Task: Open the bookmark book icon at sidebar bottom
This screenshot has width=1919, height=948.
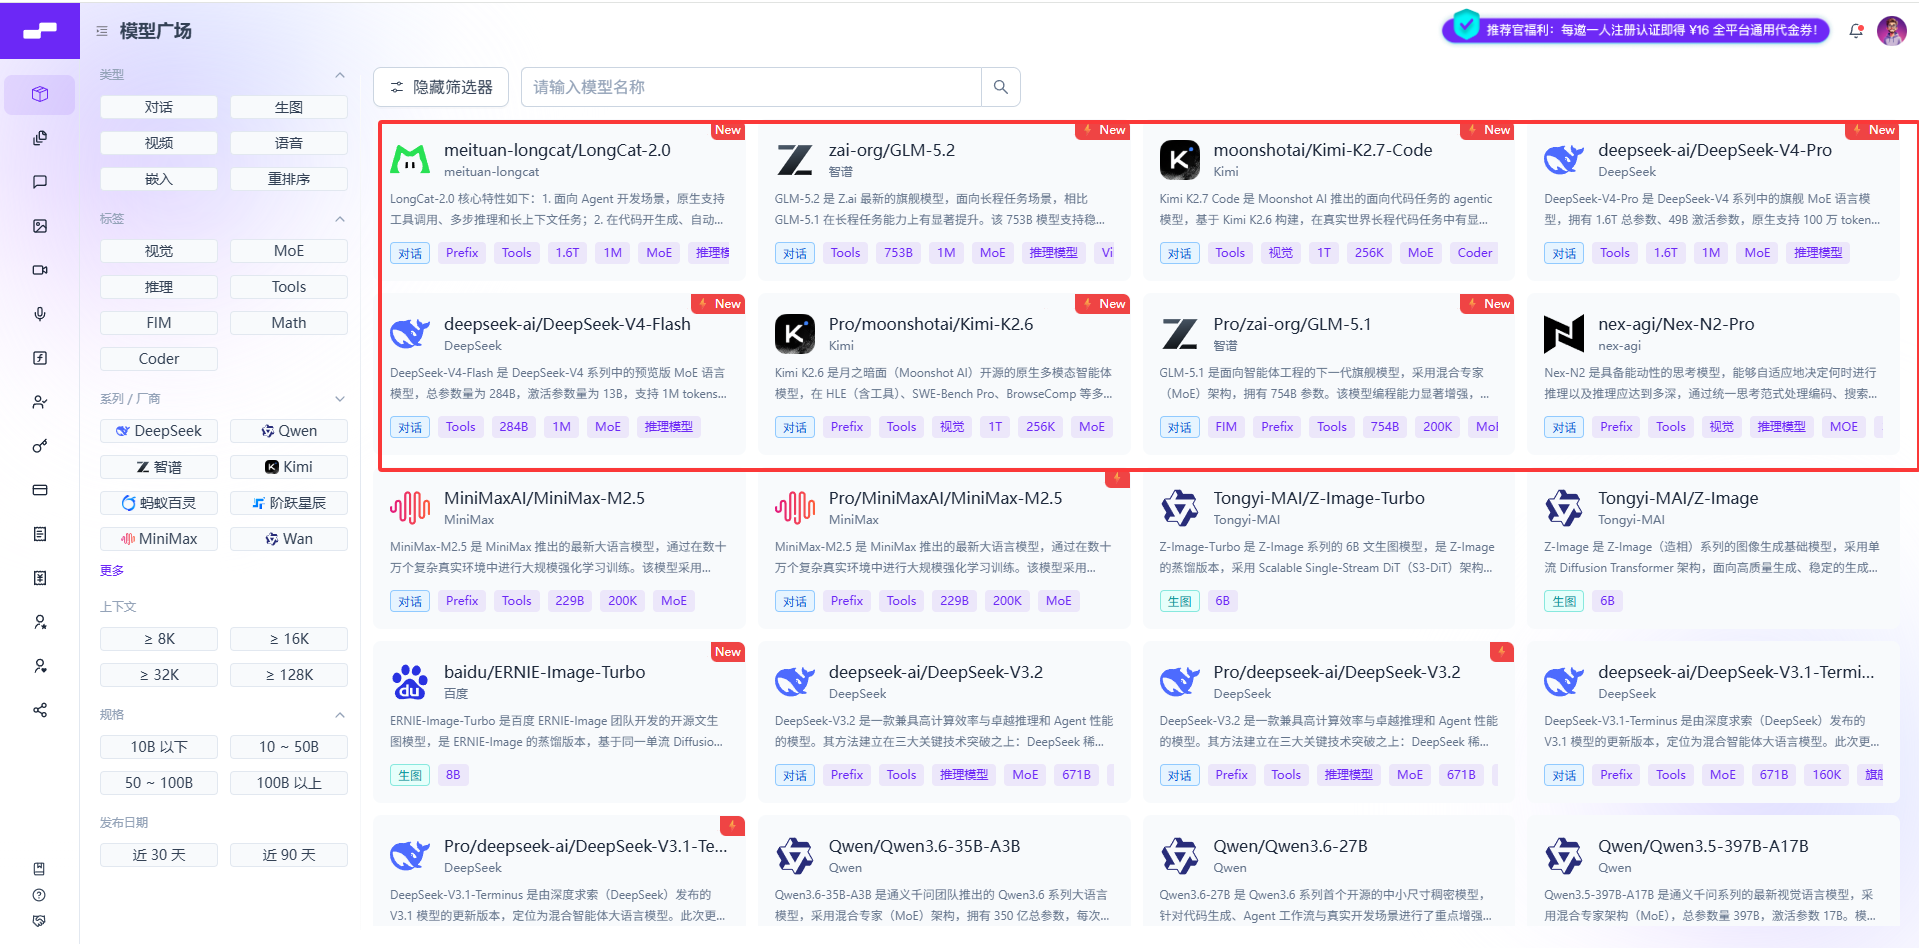Action: pyautogui.click(x=39, y=869)
